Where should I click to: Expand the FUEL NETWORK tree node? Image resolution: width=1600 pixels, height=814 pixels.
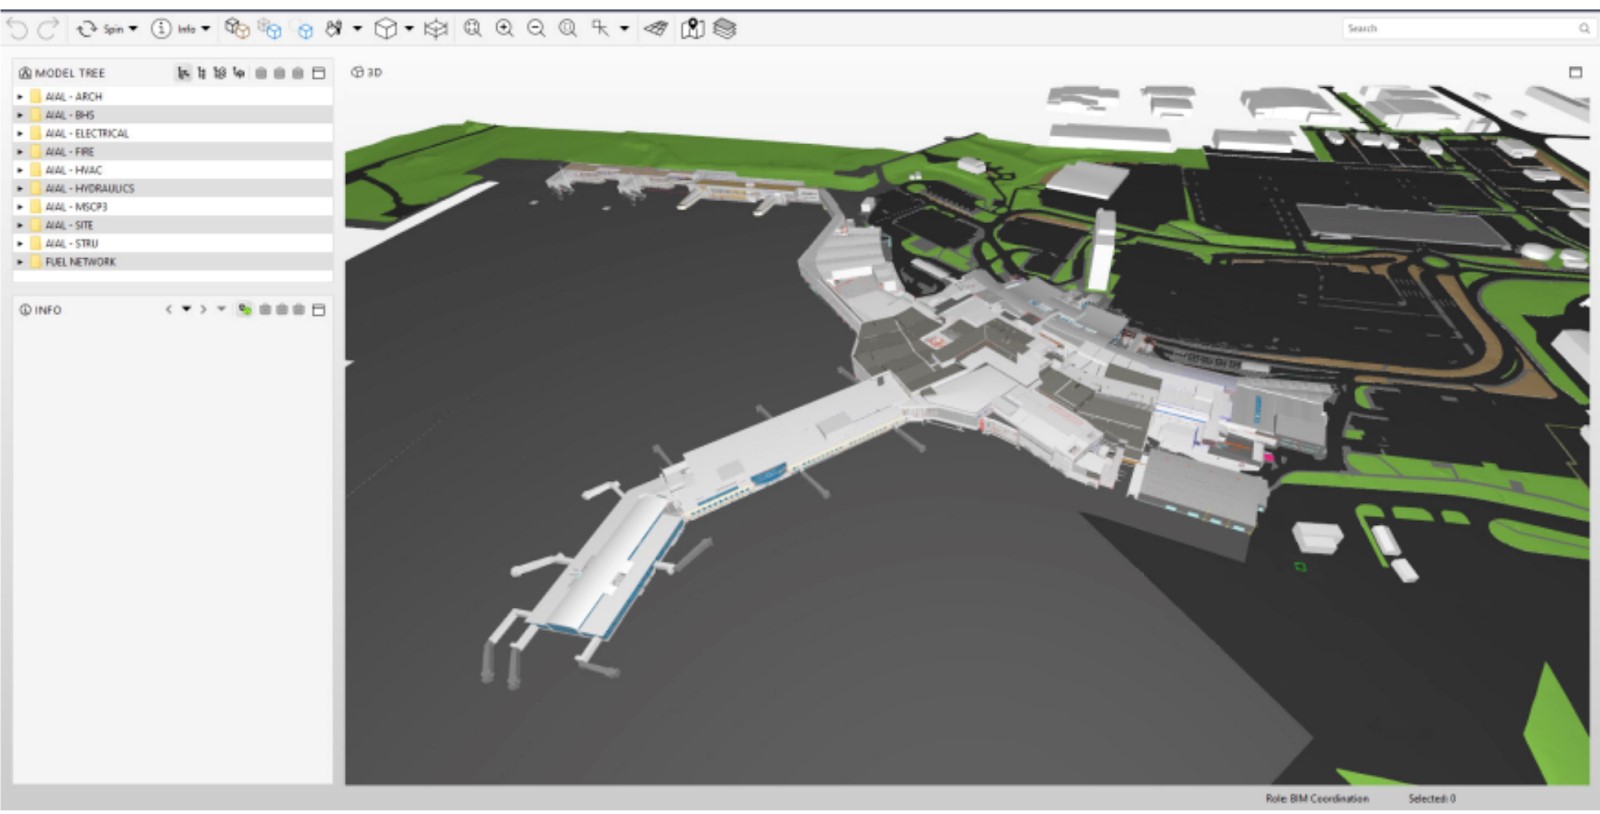pos(20,262)
